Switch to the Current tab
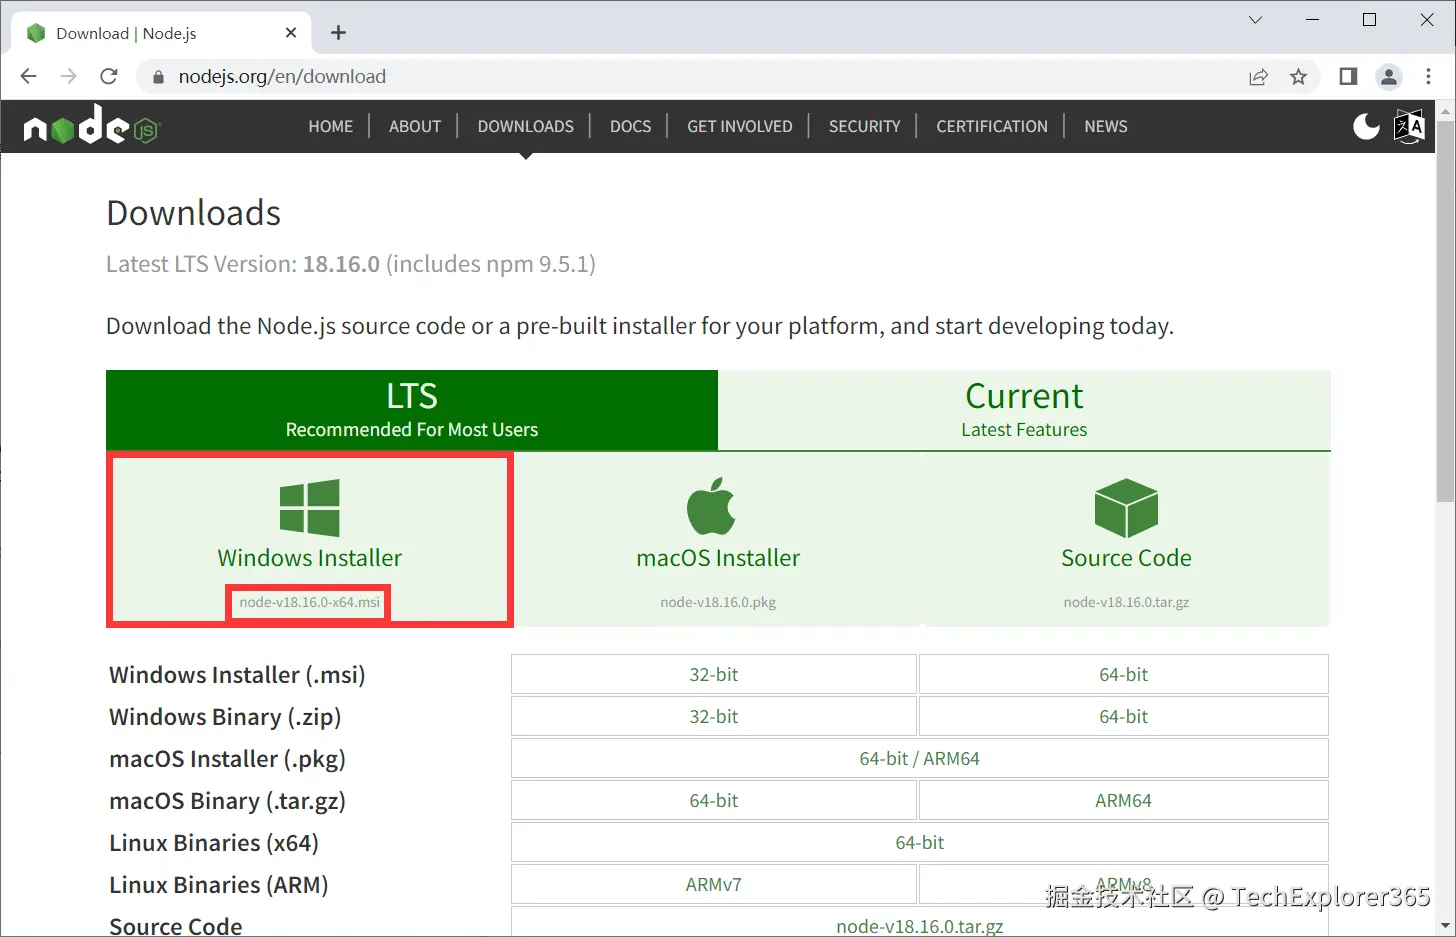The width and height of the screenshot is (1456, 937). pyautogui.click(x=1024, y=410)
